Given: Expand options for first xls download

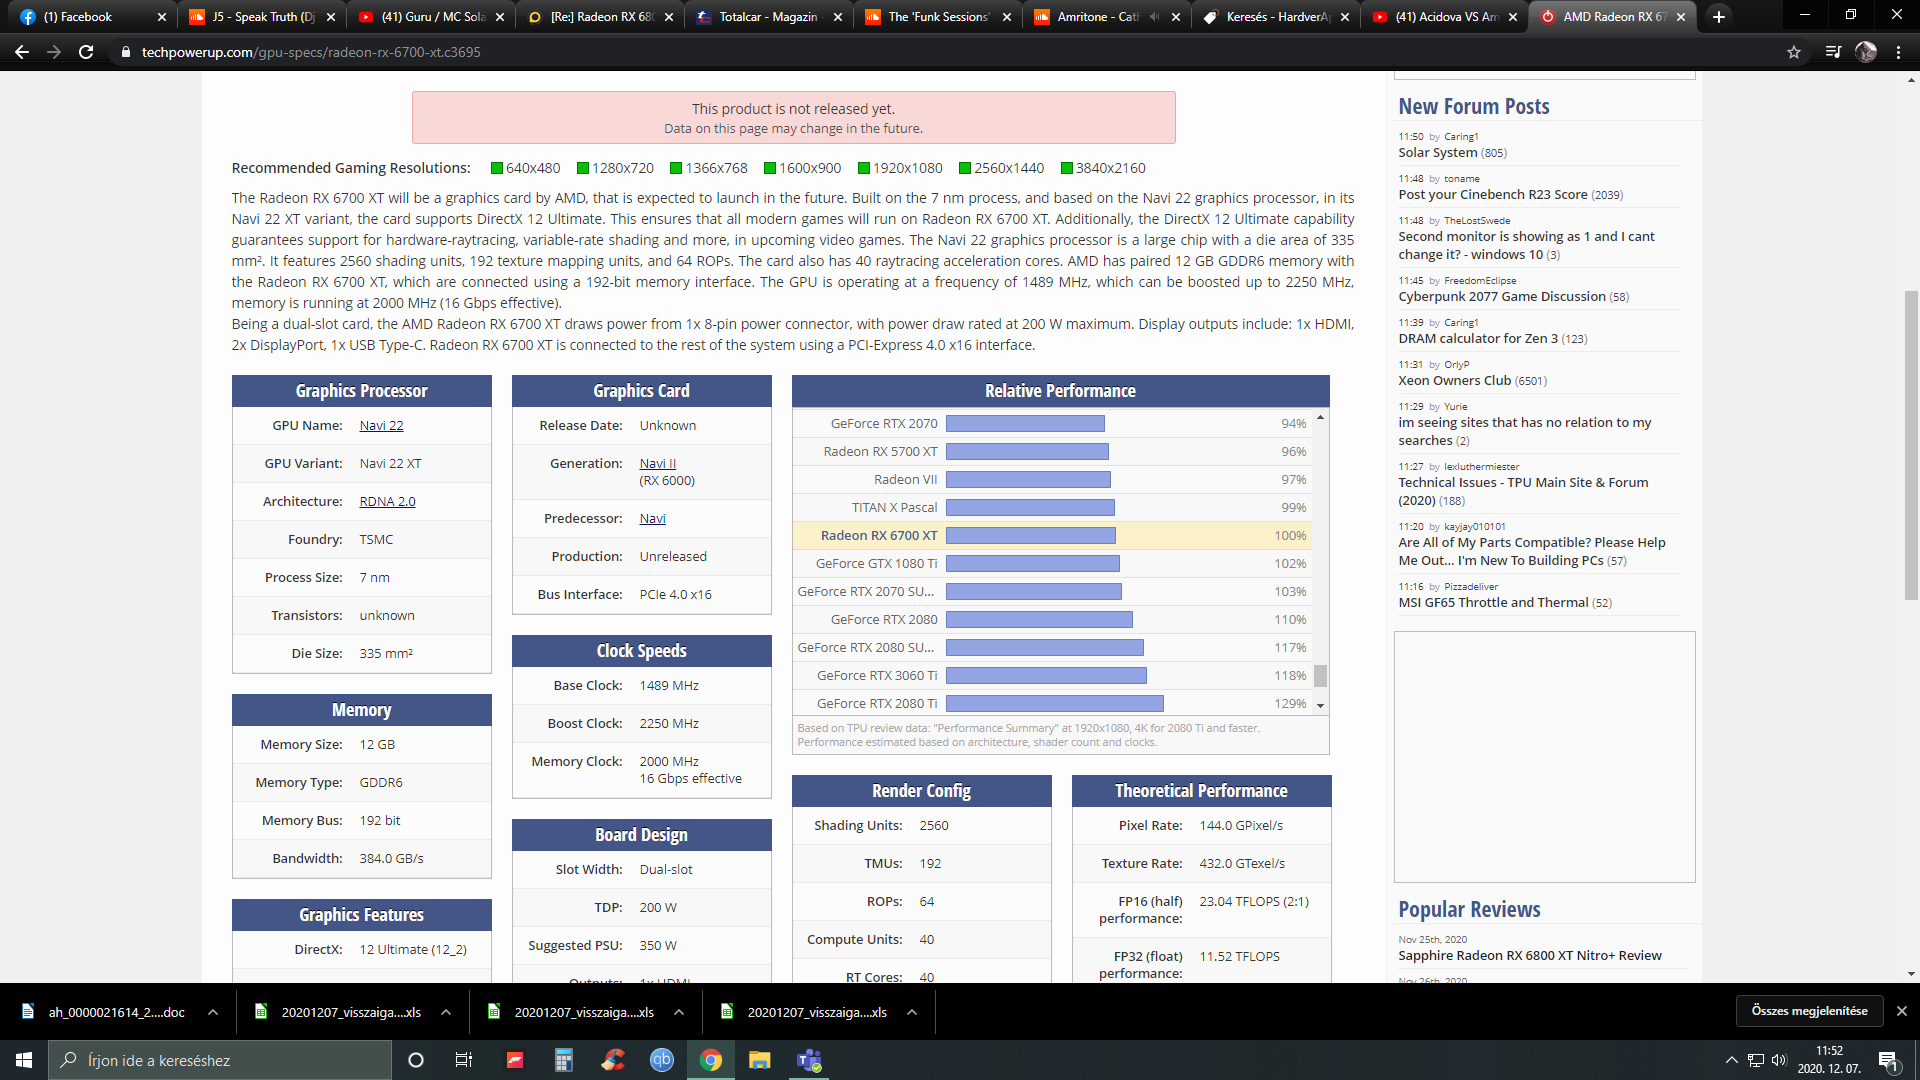Looking at the screenshot, I should click(446, 1012).
